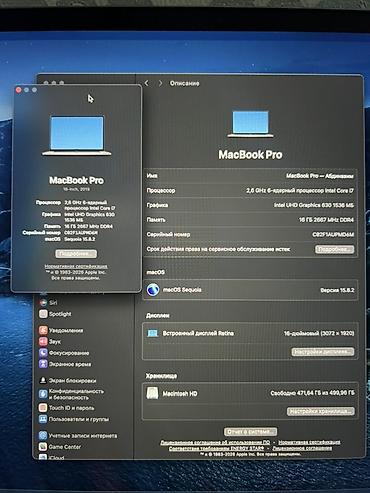Image resolution: width=370 pixels, height=493 pixels.
Task: Click the Версия 15.6.2 text
Action: click(337, 290)
